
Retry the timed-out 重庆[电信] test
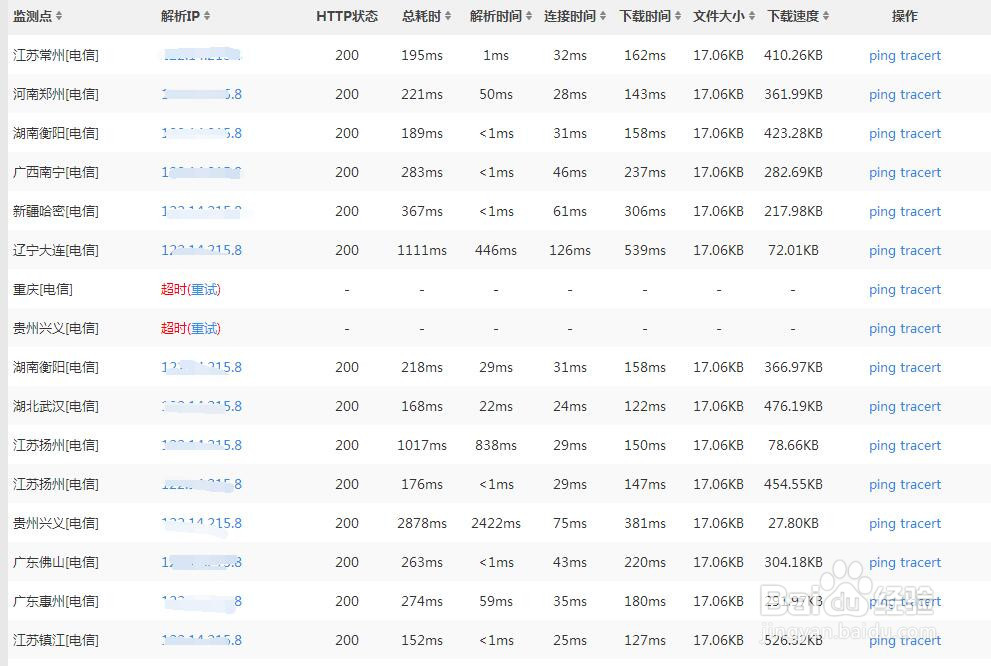pos(205,289)
